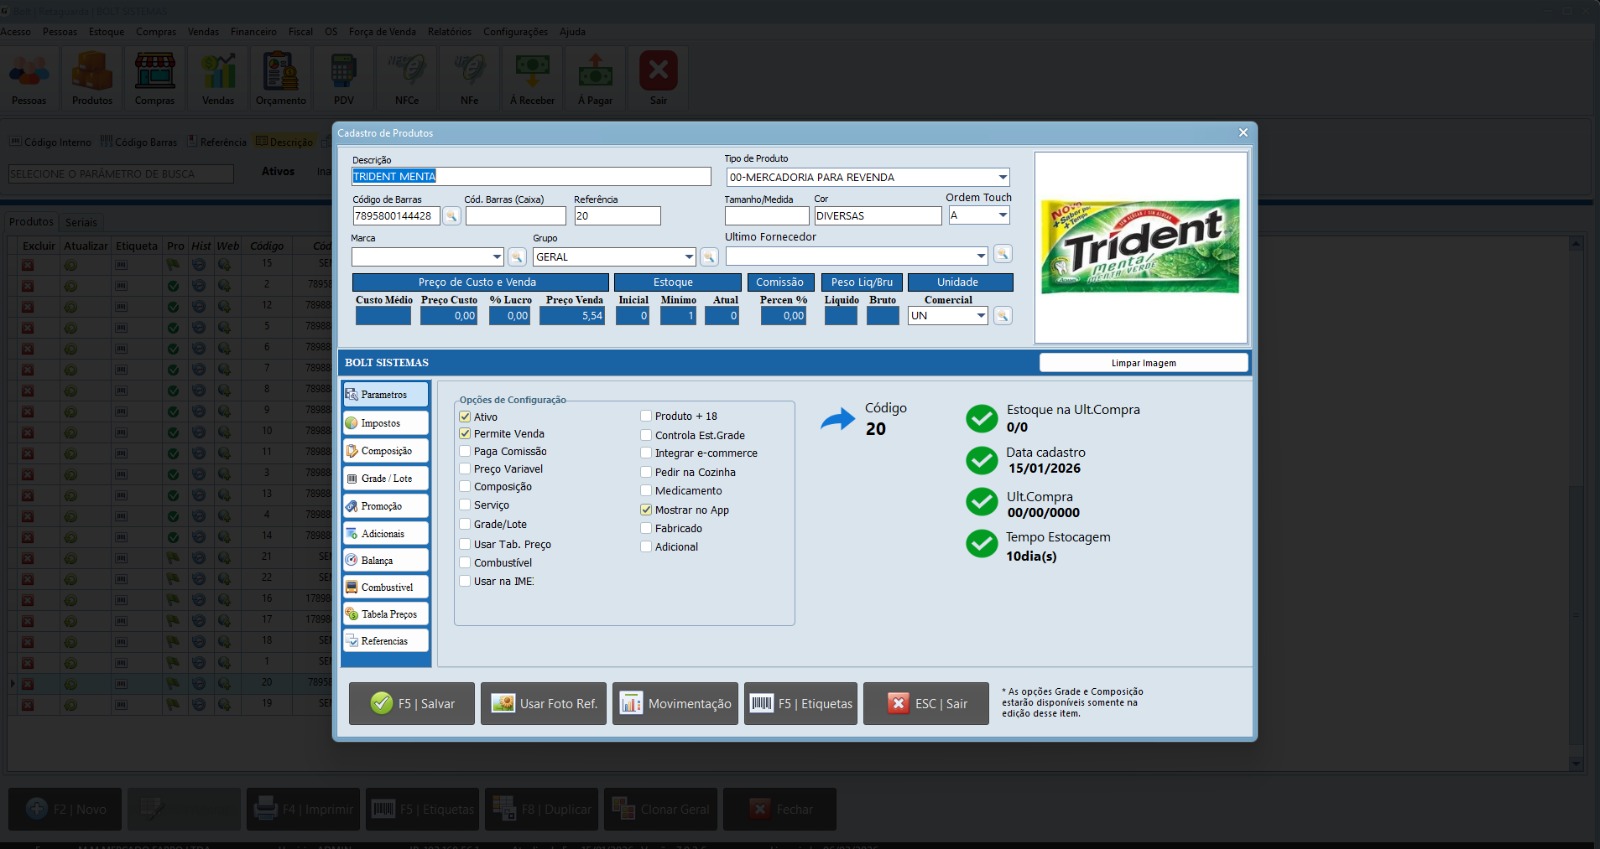The height and width of the screenshot is (849, 1600).
Task: Open the A Receber toolbar icon
Action: click(x=532, y=78)
